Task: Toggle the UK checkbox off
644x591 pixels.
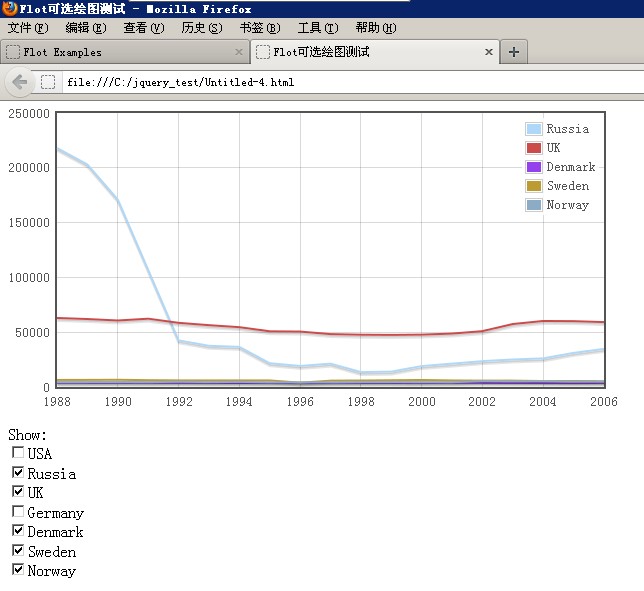Action: (18, 492)
